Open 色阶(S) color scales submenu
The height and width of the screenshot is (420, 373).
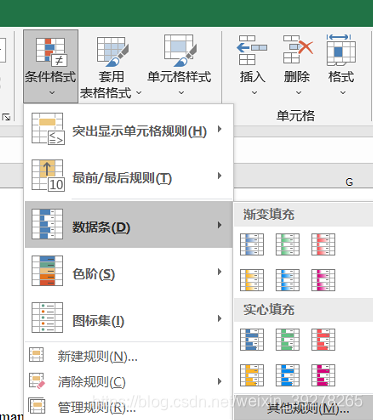(129, 272)
